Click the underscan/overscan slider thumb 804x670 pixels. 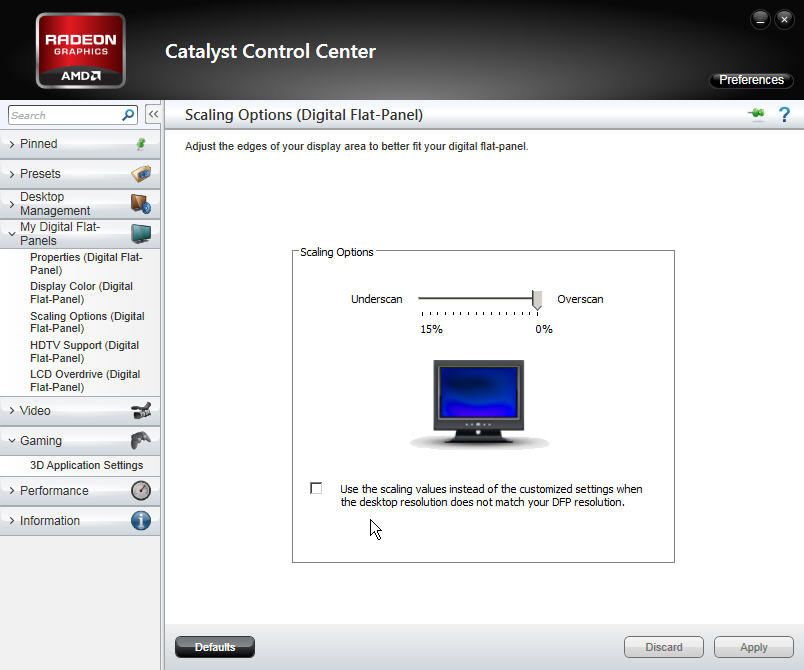tap(537, 300)
